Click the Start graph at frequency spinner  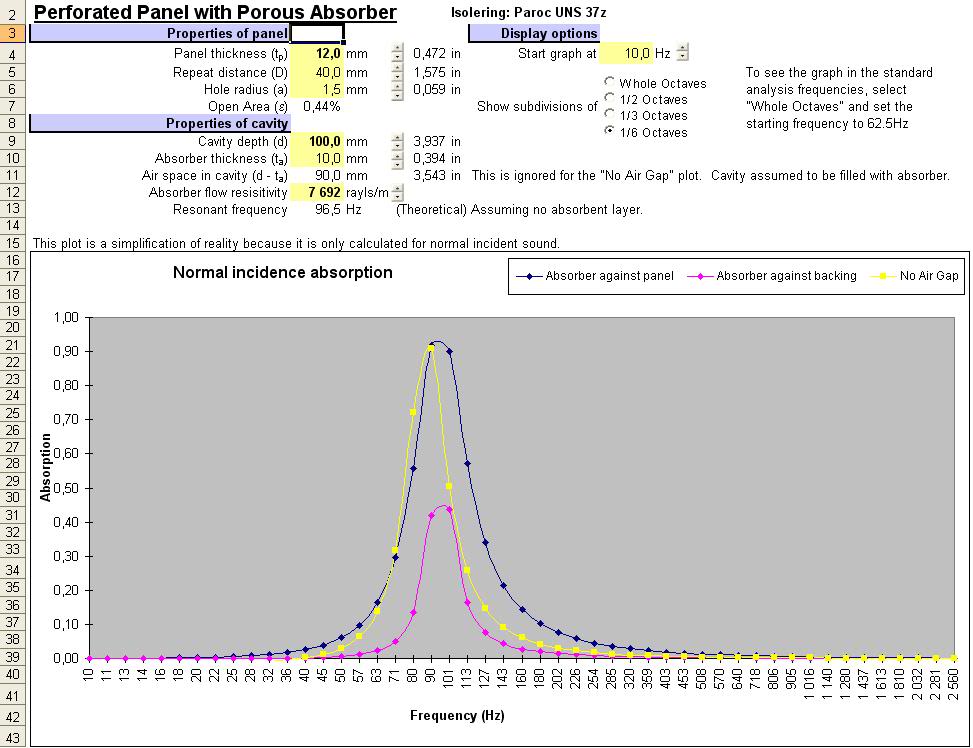click(682, 53)
